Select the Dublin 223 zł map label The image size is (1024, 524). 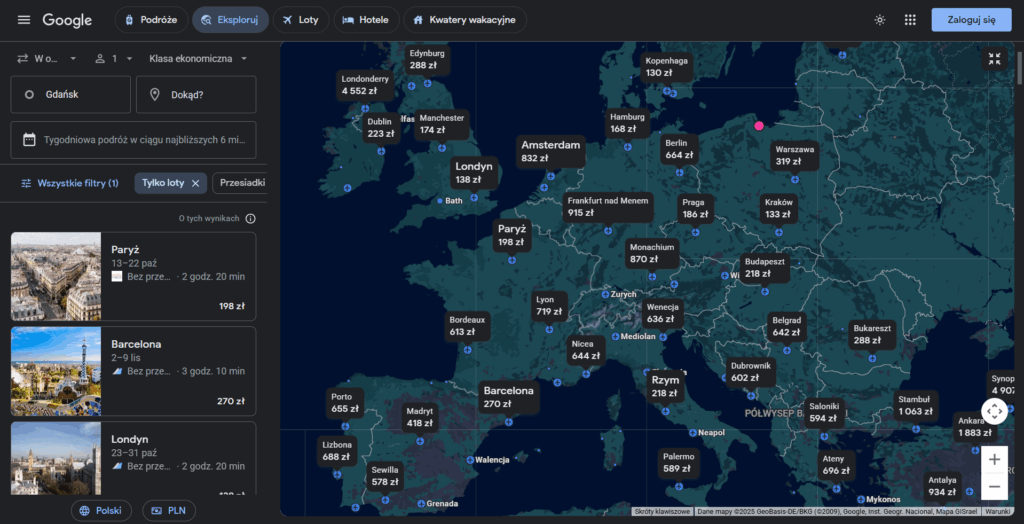(x=380, y=127)
